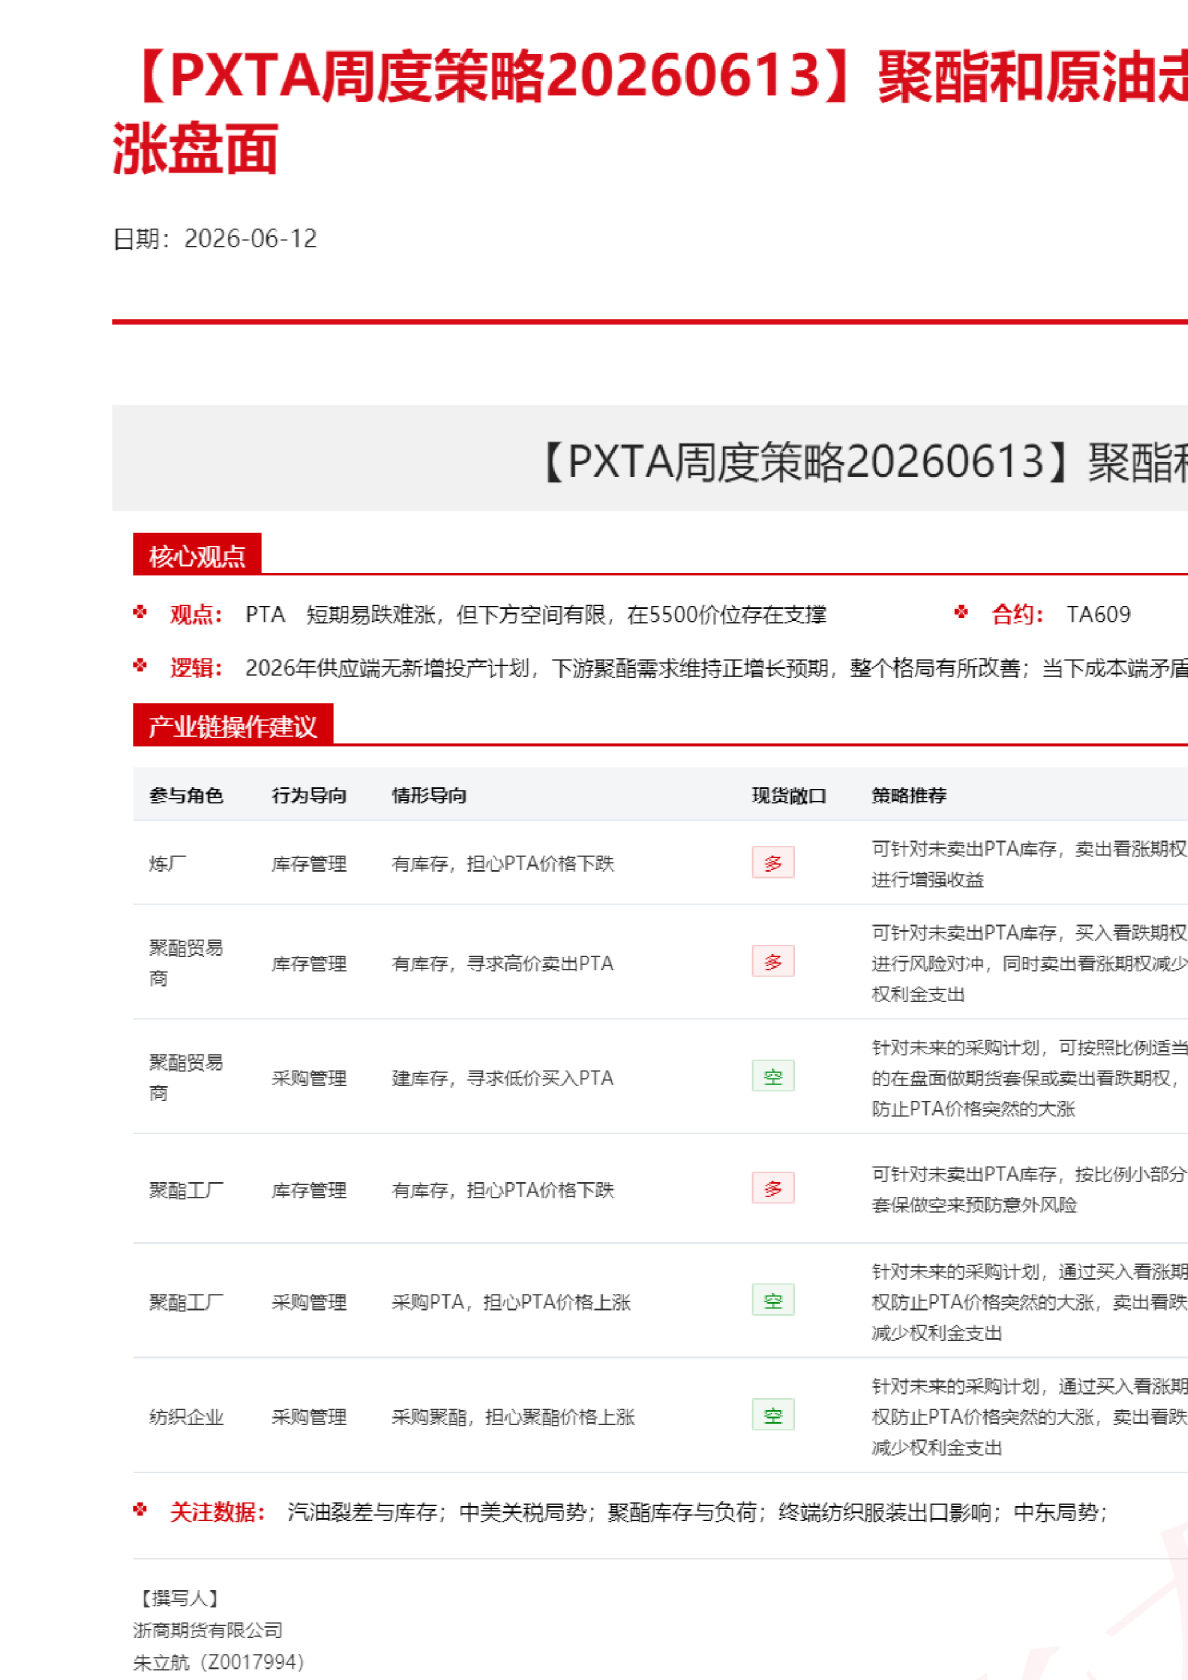The image size is (1188, 1680).
Task: Click the 行为导向 column header
Action: [309, 796]
